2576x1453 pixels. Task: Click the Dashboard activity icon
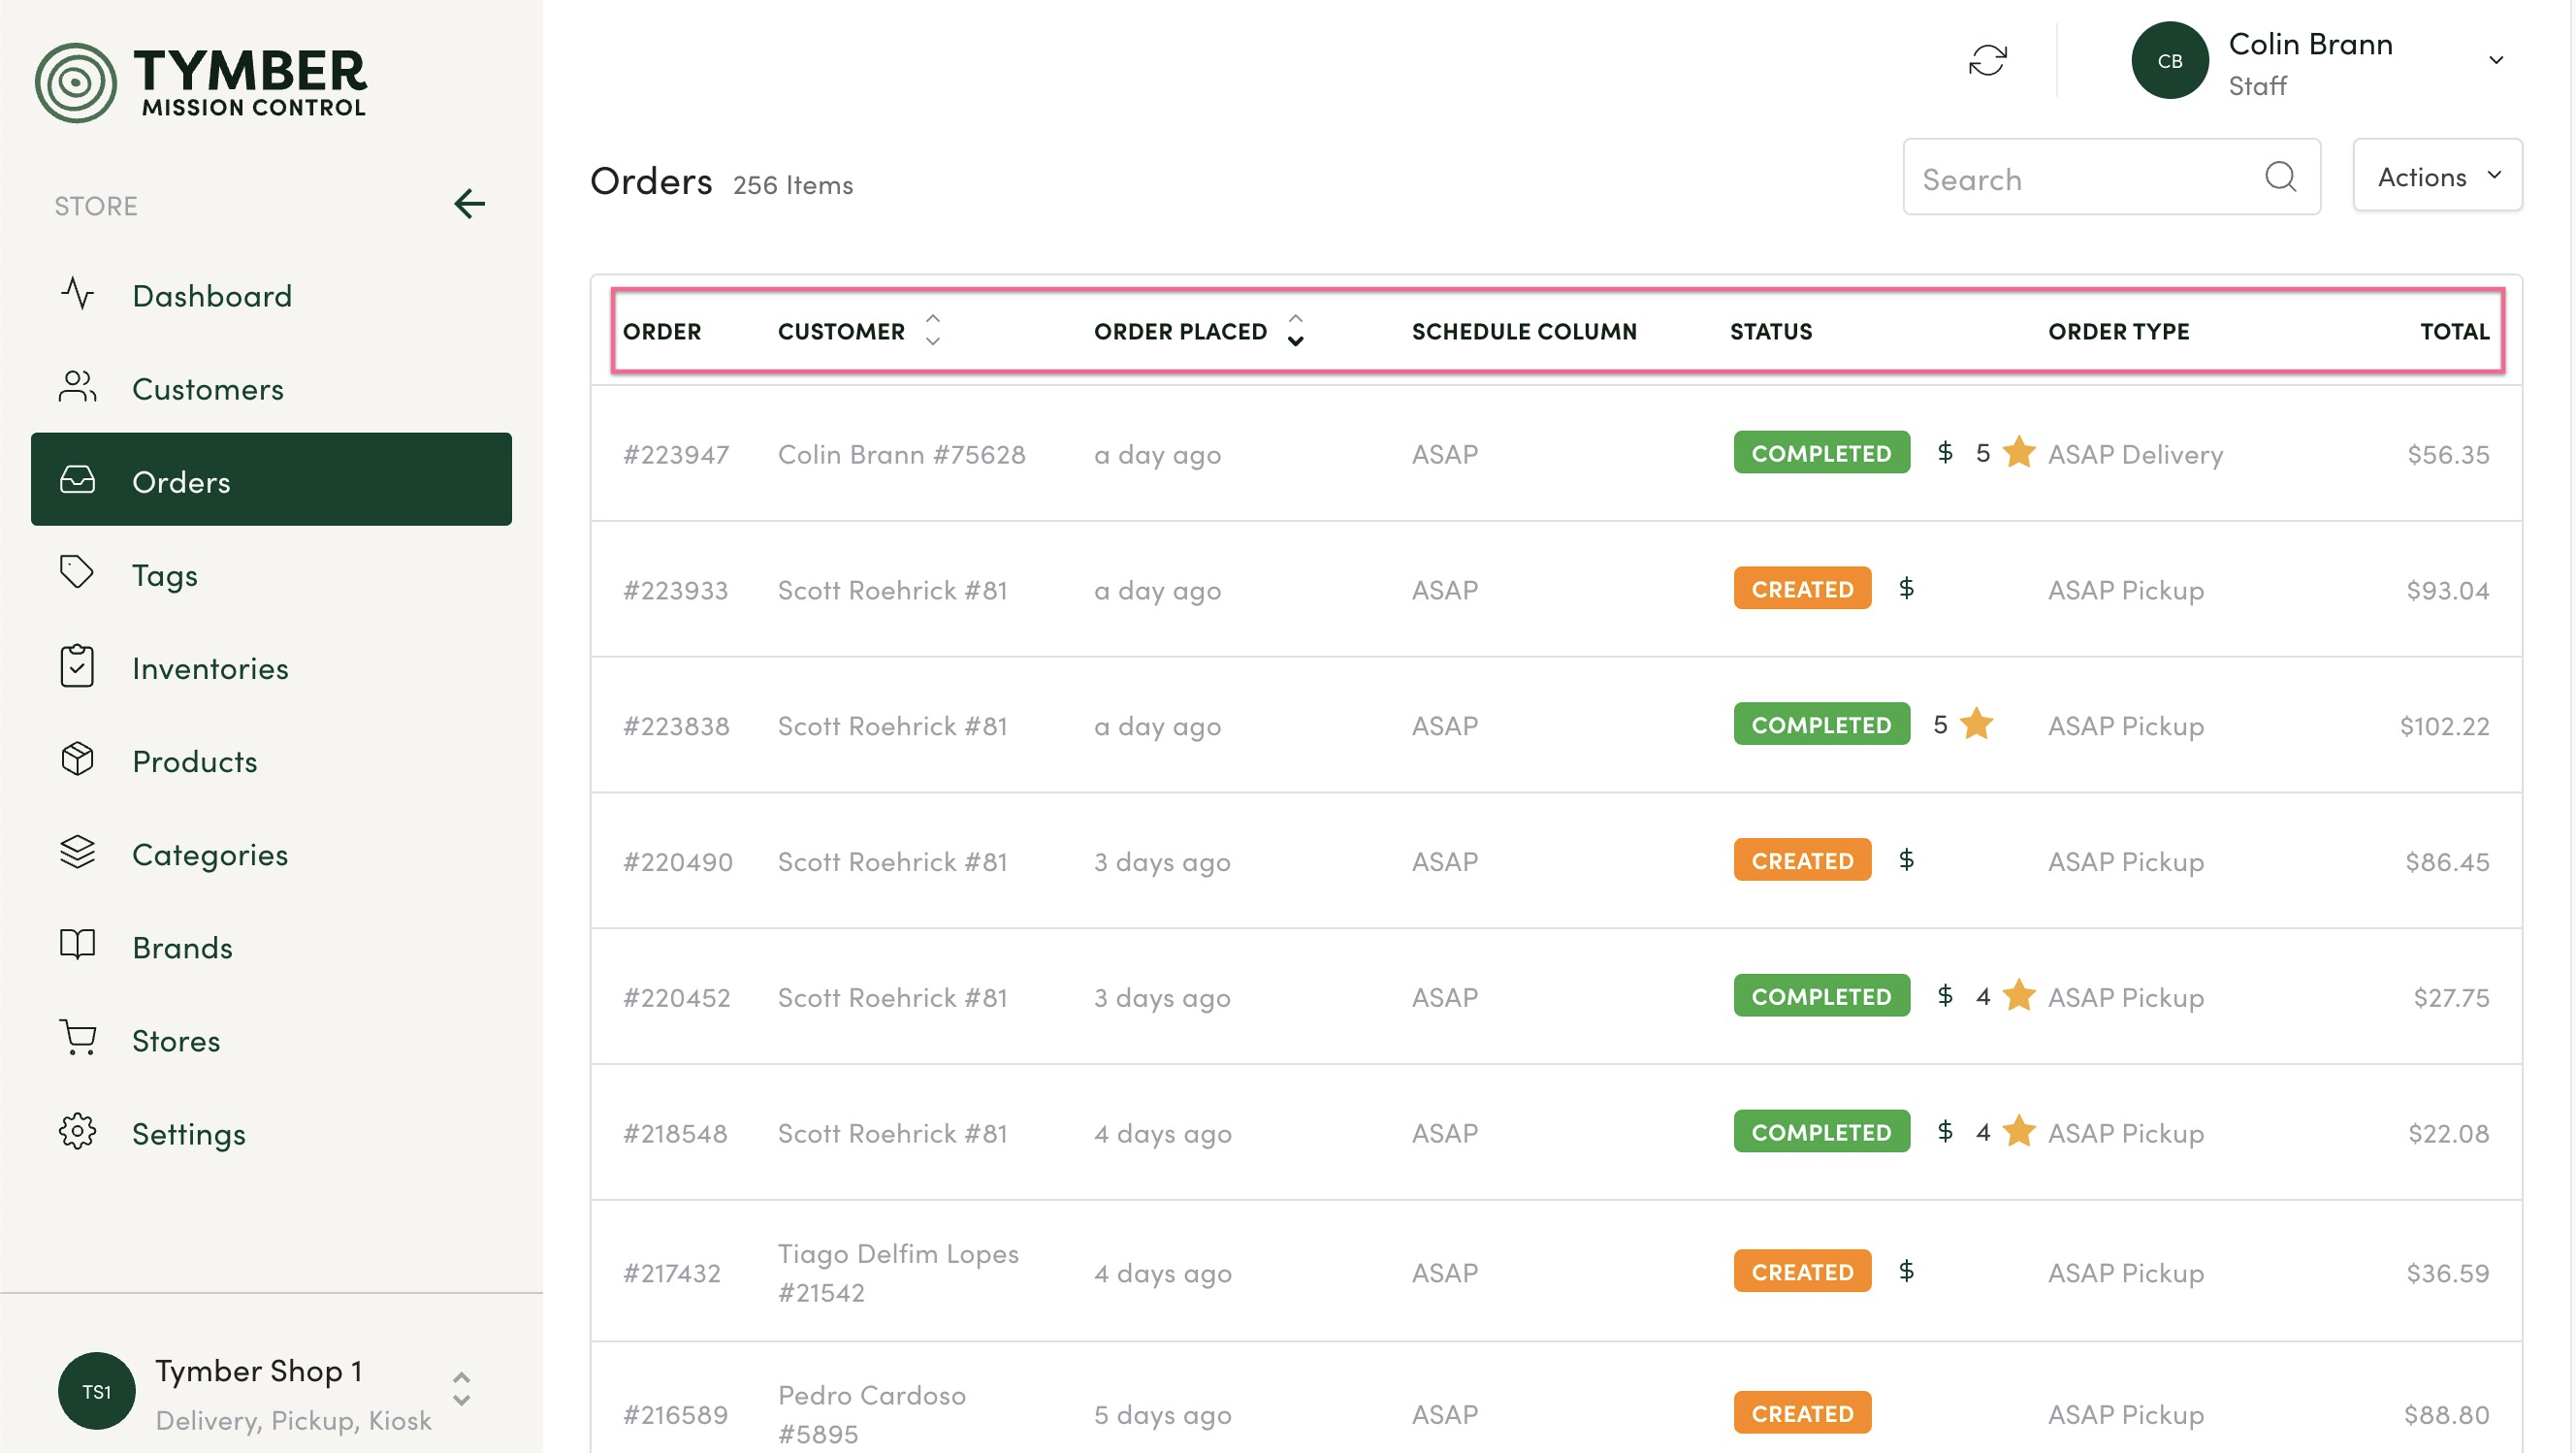coord(77,294)
